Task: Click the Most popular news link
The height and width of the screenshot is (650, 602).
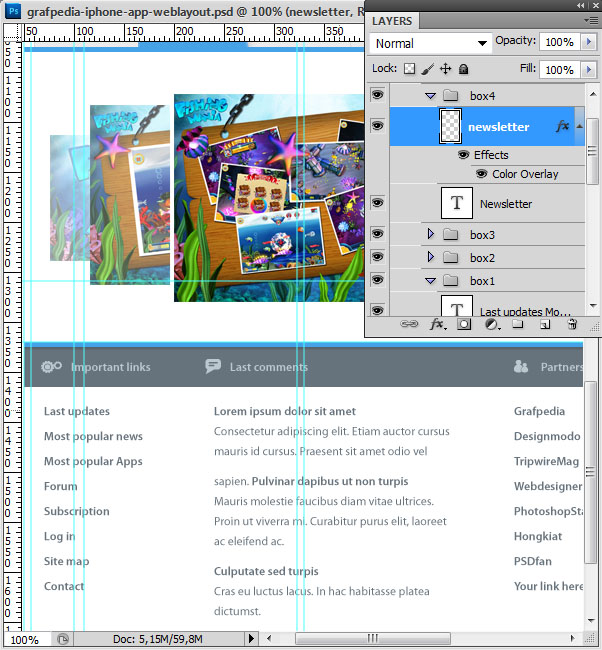Action: pos(93,437)
